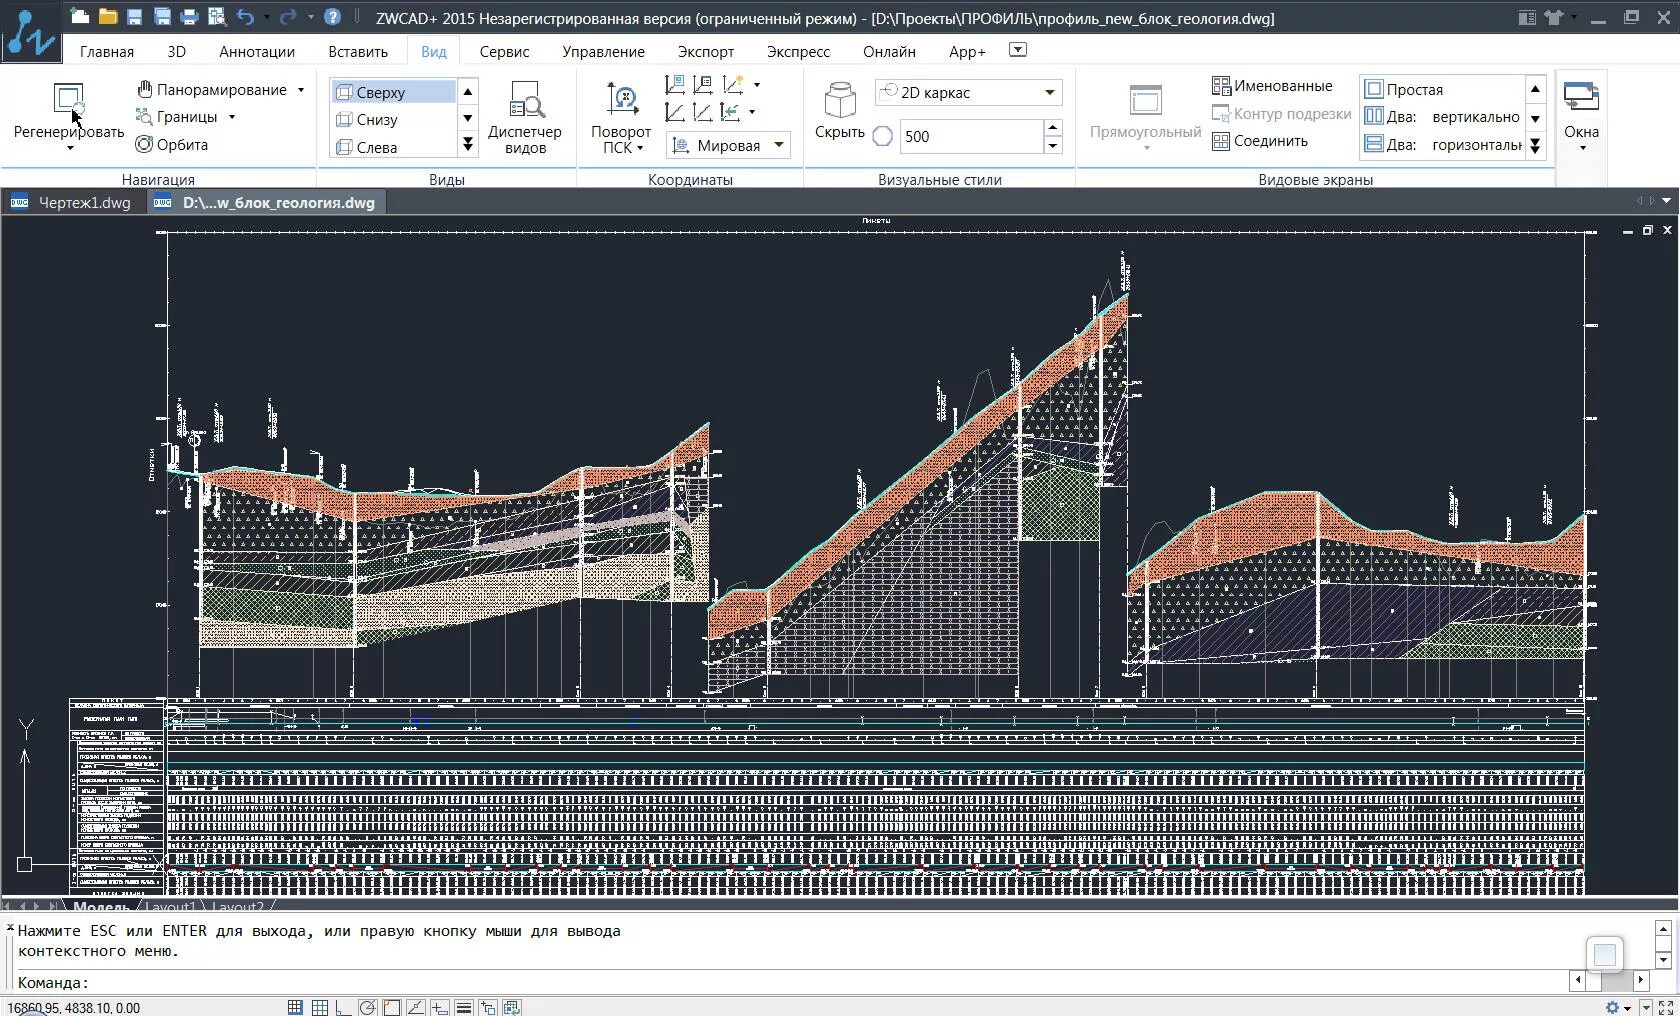This screenshot has height=1016, width=1680.
Task: Select the Орбита orbit tool
Action: 172,145
